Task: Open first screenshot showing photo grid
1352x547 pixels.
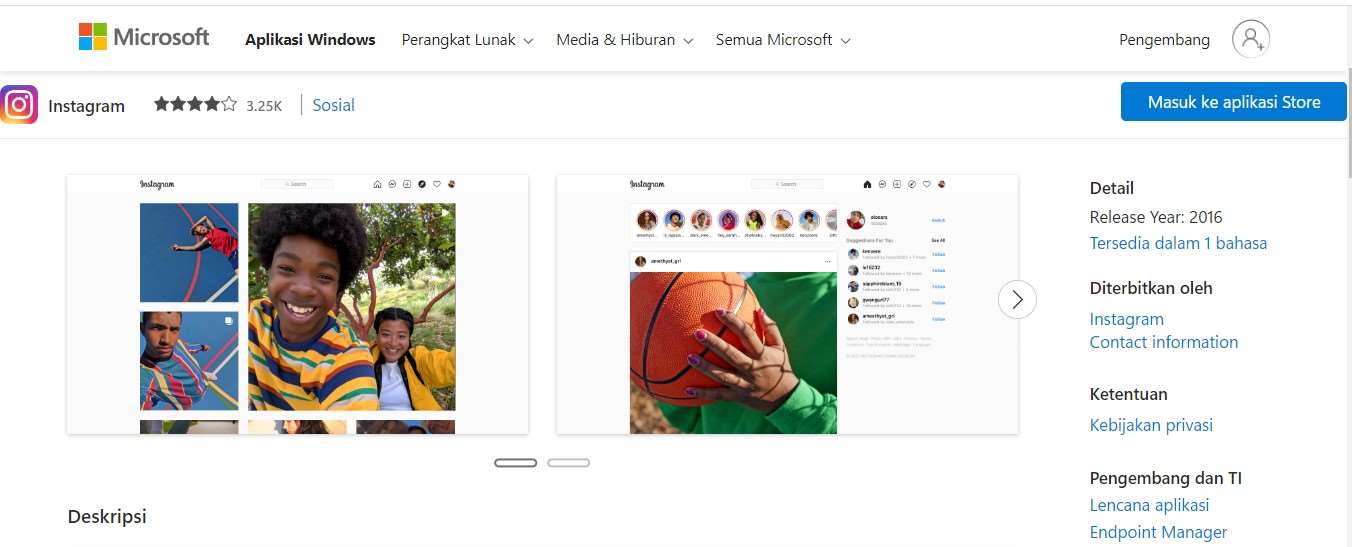Action: click(x=297, y=304)
